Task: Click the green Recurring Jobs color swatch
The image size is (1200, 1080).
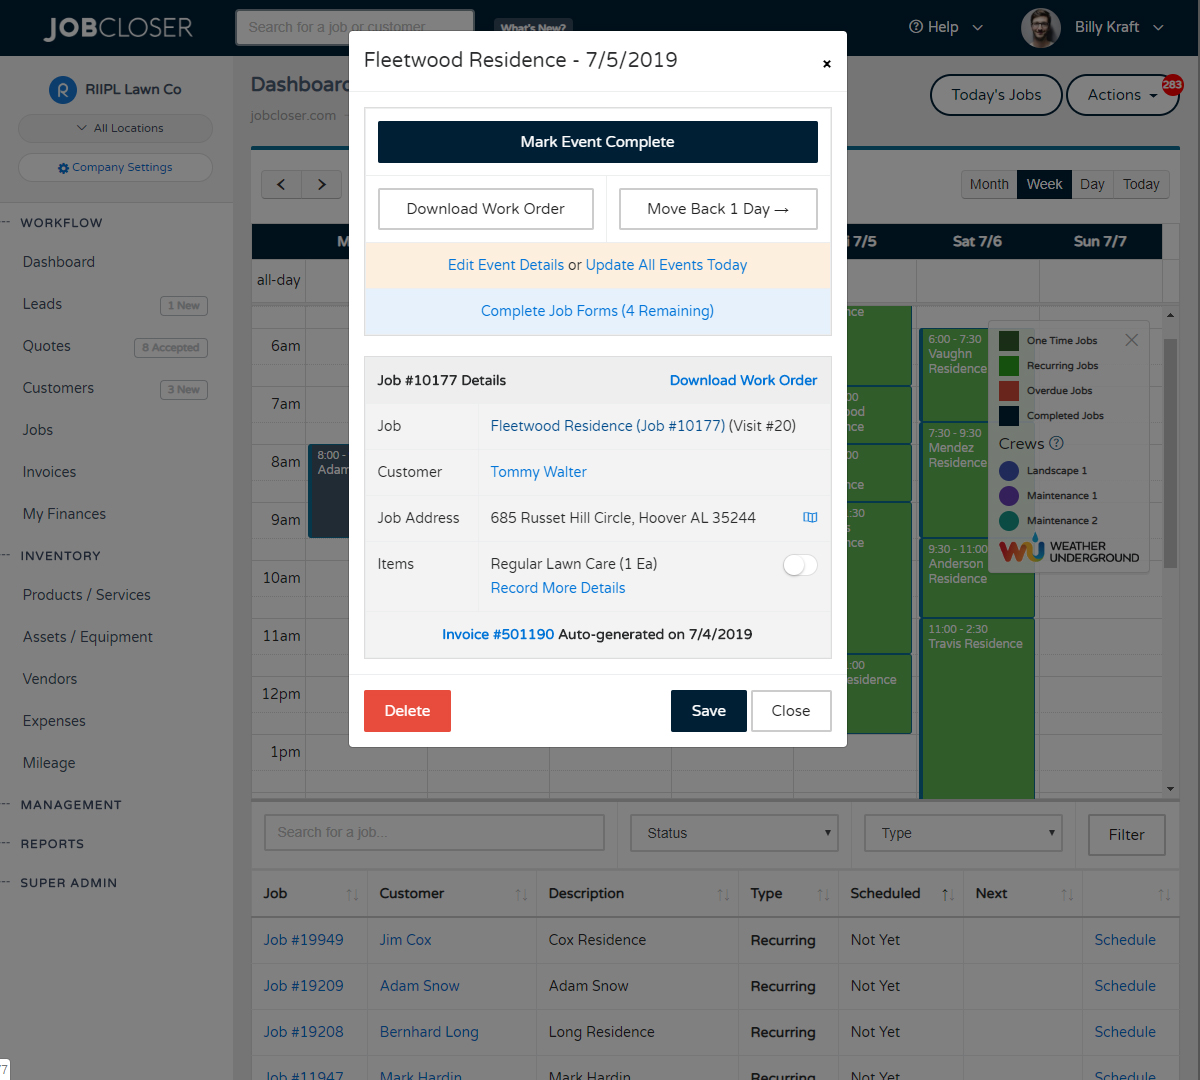Action: 1009,366
